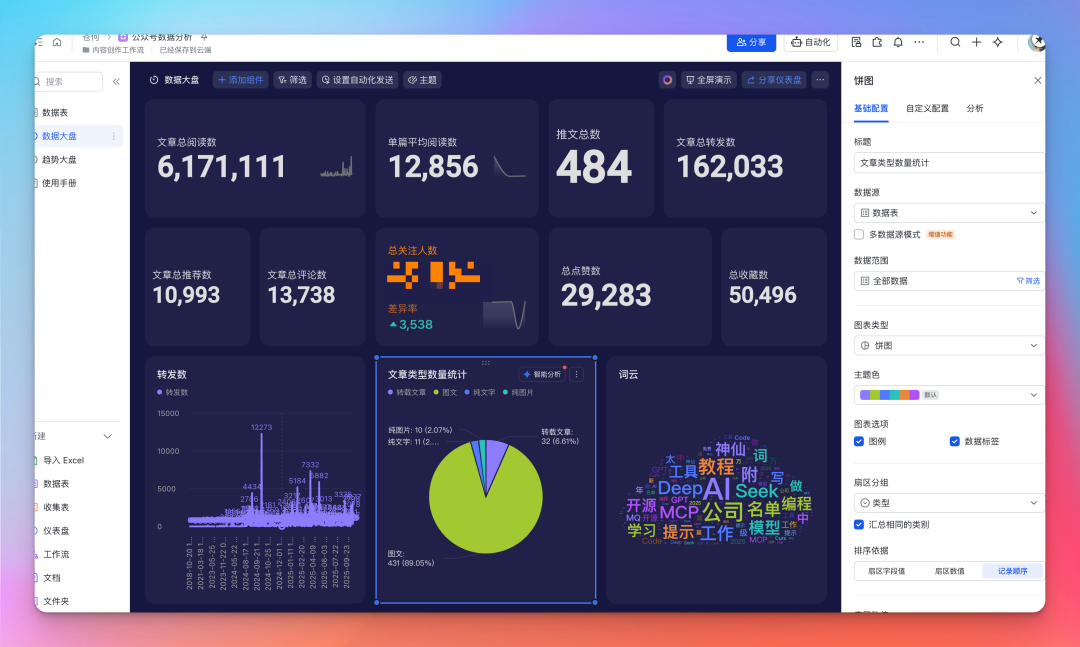Screen dimensions: 1080x647
Task: Click the 文章总阅读数 sparkline card
Action: (x=255, y=158)
